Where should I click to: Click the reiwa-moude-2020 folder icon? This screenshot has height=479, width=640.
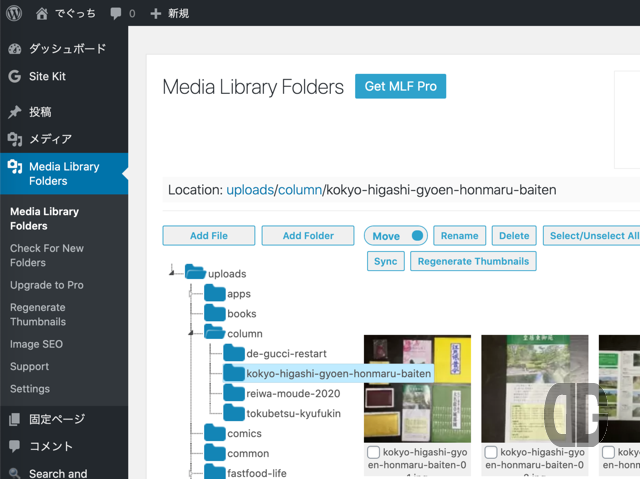click(234, 393)
